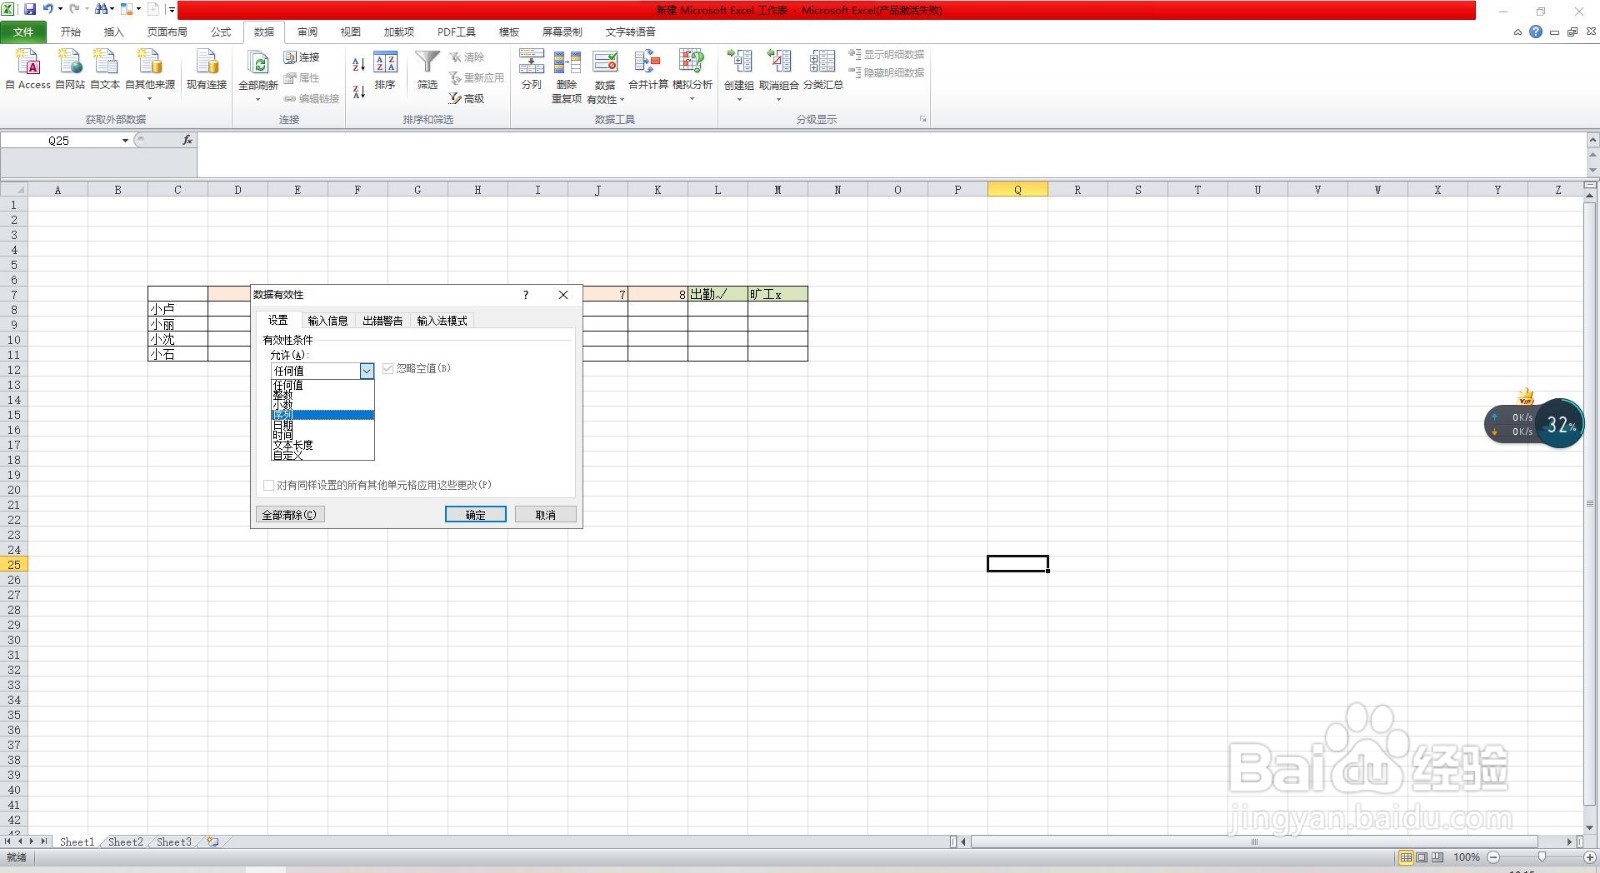Select the column Q header
Viewport: 1600px width, 873px height.
click(x=1018, y=189)
